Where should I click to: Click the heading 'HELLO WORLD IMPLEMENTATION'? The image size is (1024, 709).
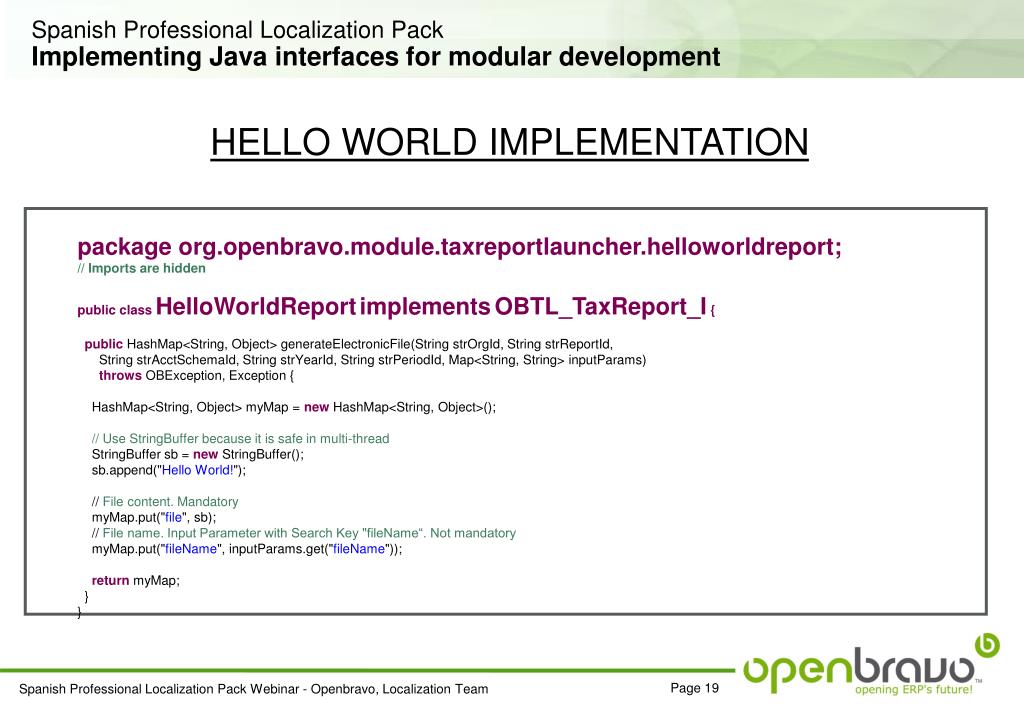coord(509,142)
